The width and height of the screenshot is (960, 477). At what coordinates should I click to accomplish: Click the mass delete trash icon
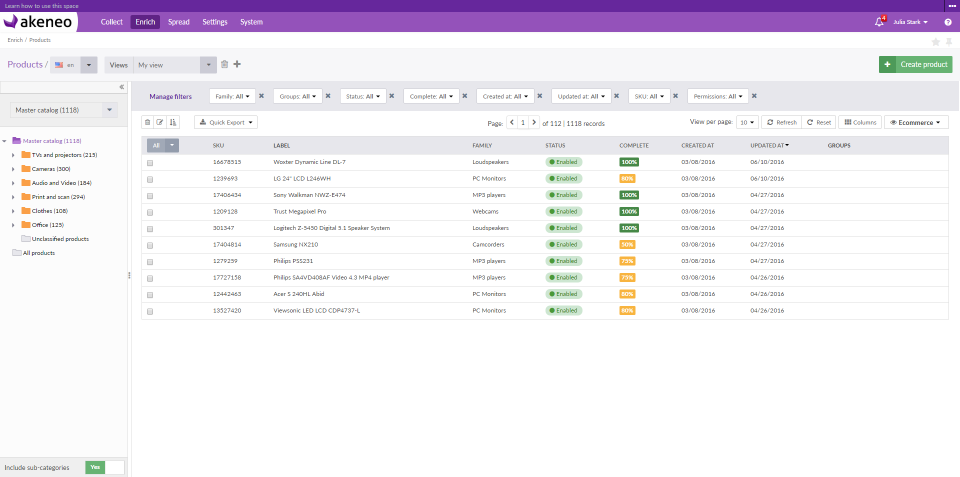(x=148, y=122)
